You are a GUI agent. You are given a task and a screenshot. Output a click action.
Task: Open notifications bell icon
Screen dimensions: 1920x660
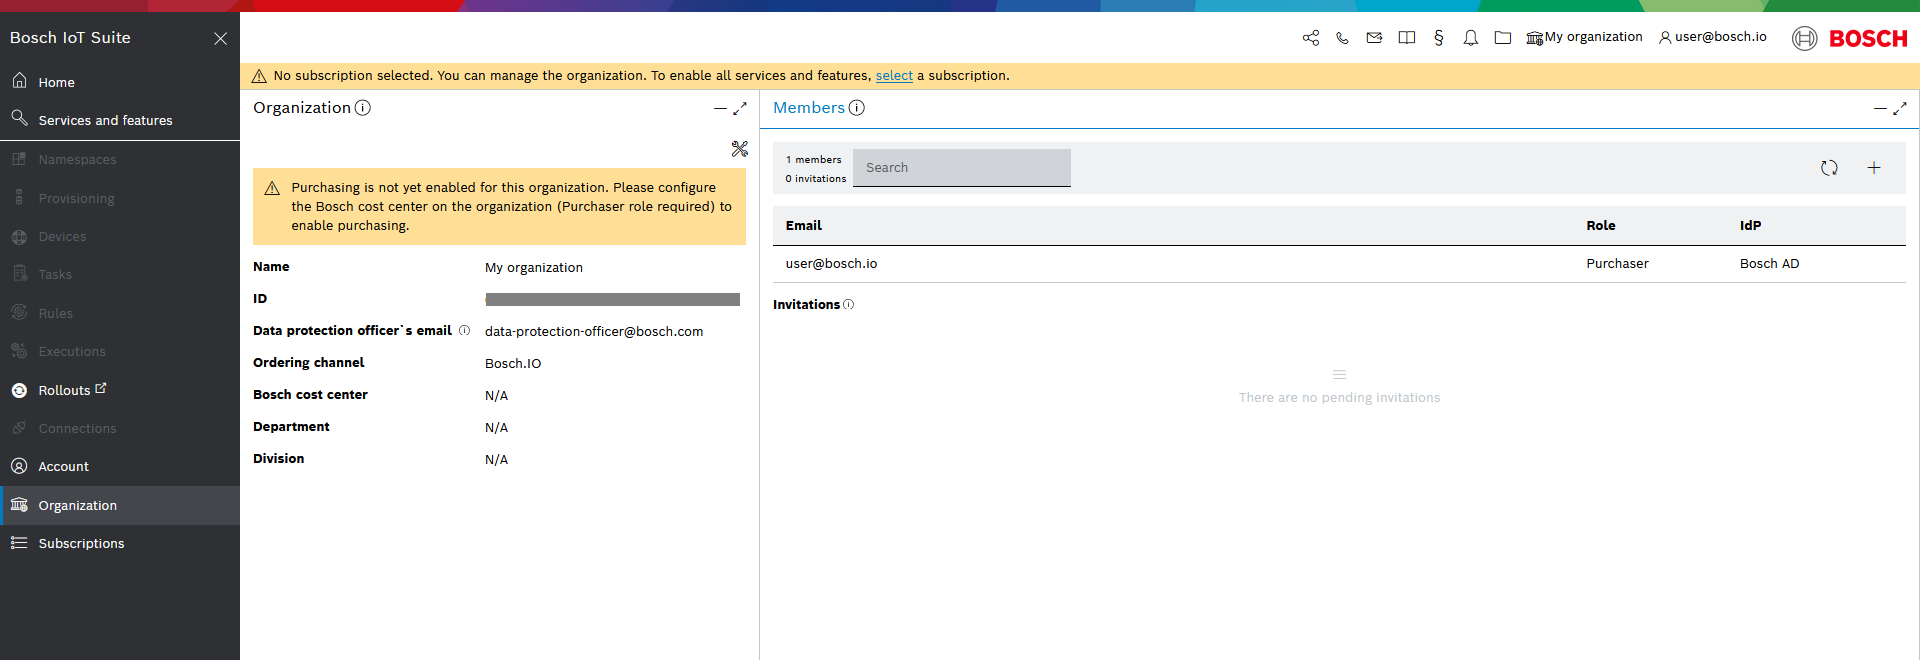click(1471, 38)
